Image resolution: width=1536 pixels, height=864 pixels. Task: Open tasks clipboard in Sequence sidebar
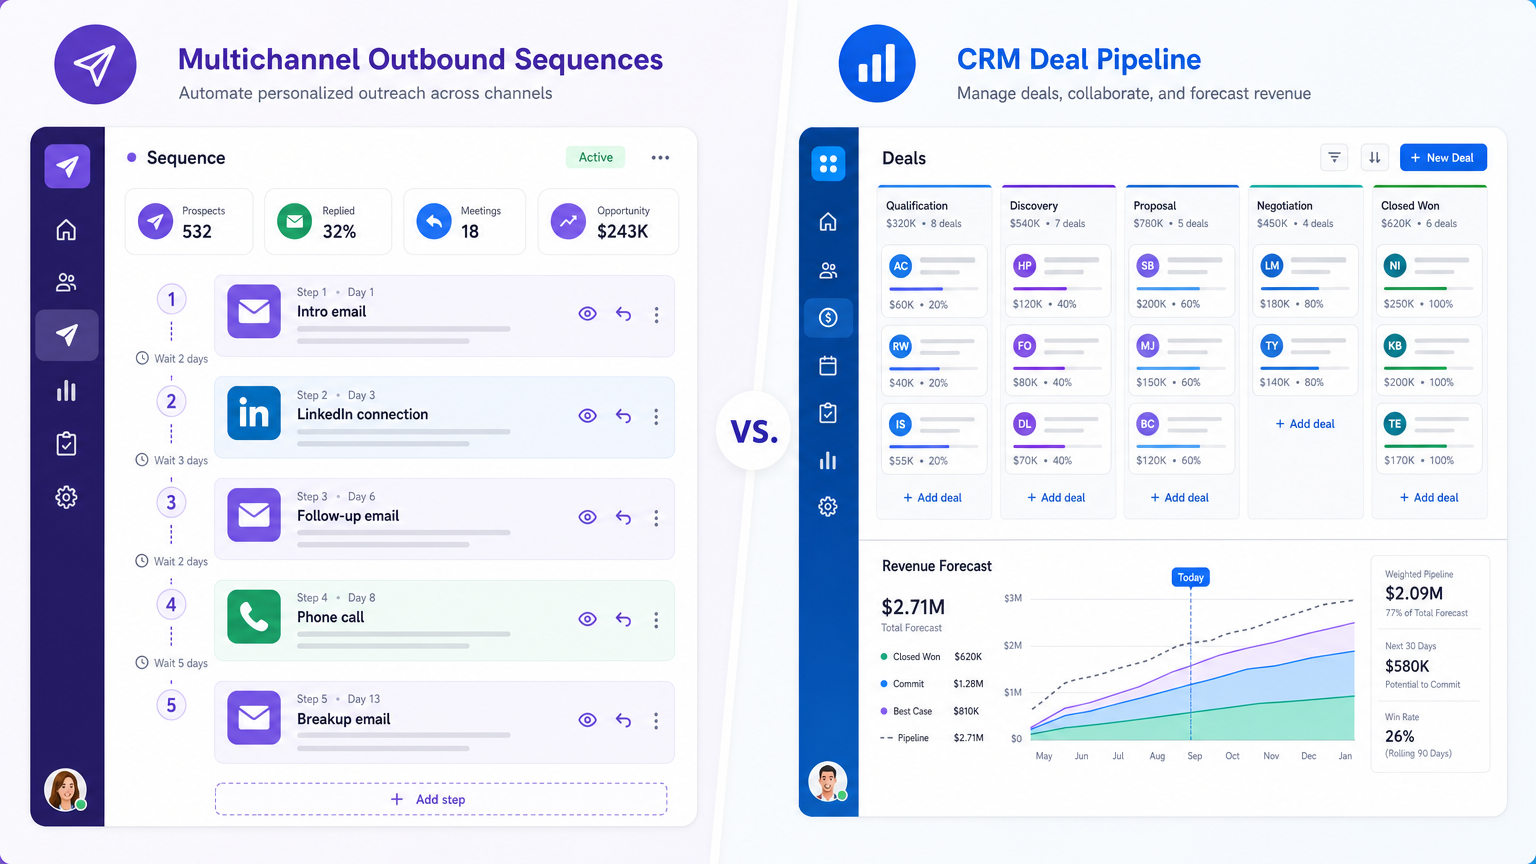[66, 443]
